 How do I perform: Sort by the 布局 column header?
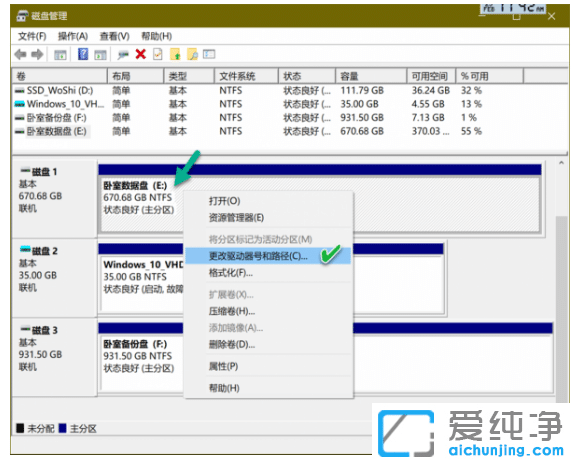click(136, 76)
